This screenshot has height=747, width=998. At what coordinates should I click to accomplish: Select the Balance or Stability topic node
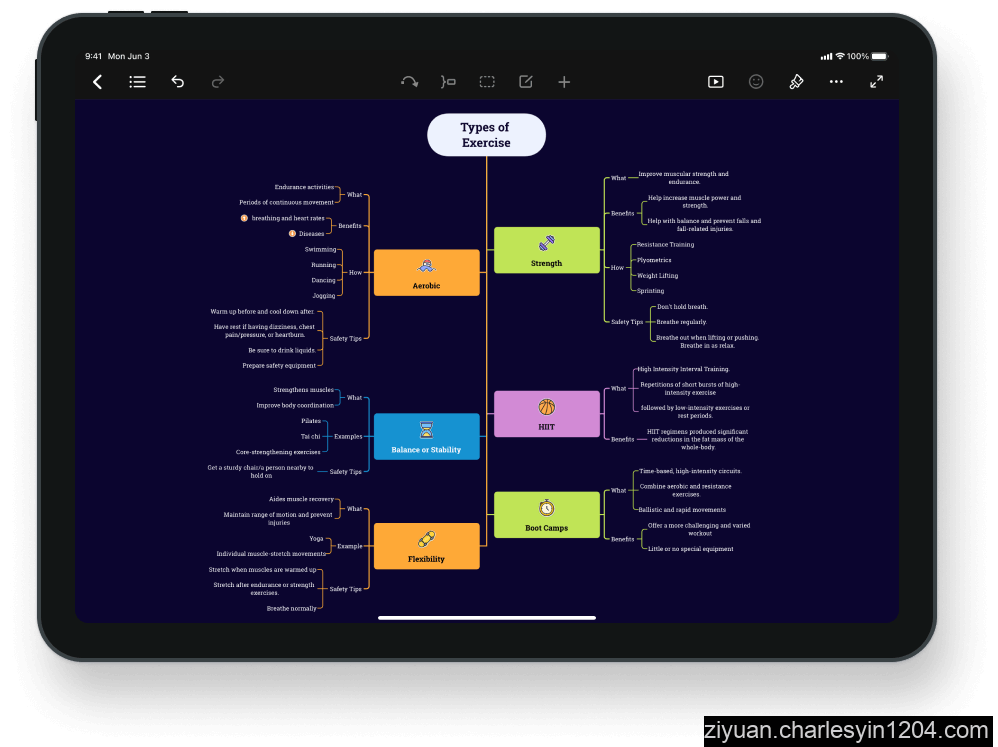(426, 436)
